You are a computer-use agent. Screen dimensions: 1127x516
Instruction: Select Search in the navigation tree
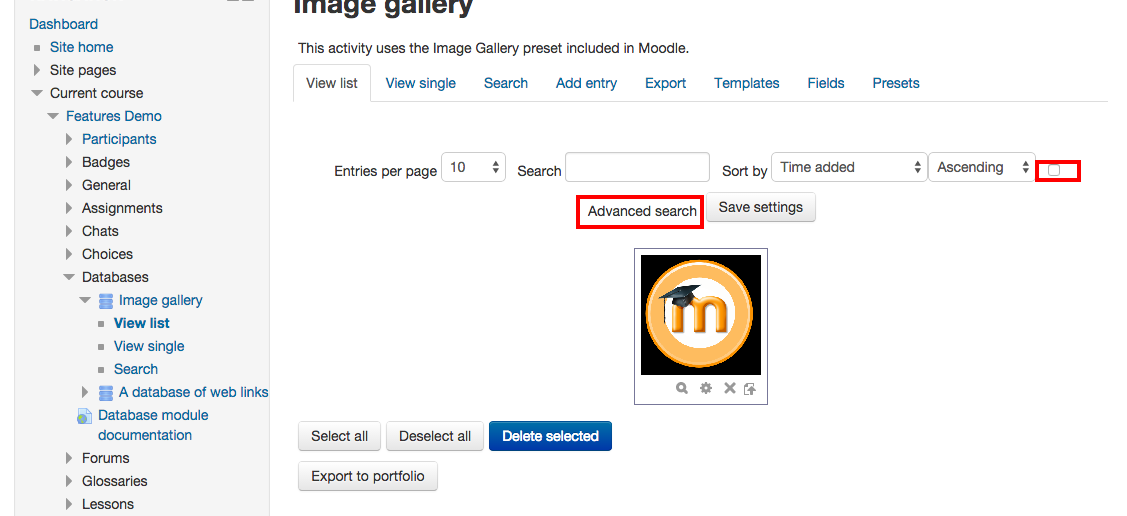(135, 369)
